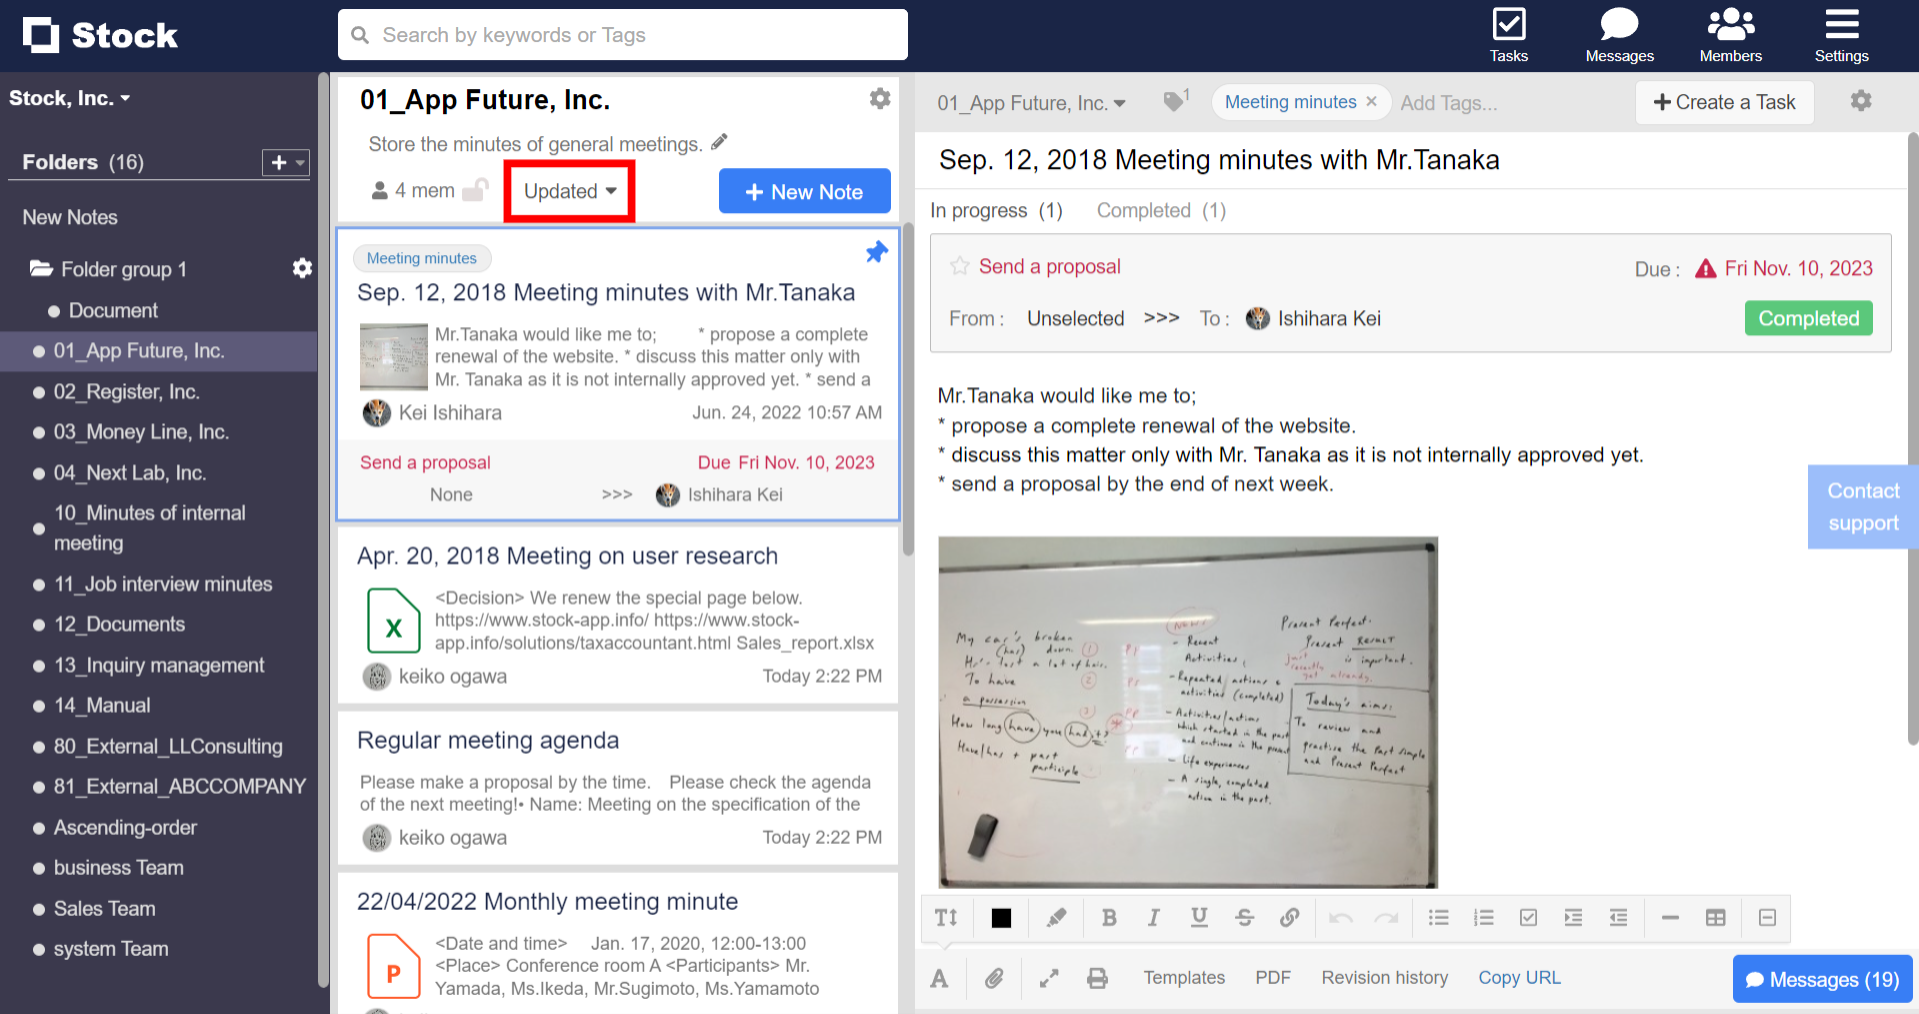
Task: Open the Updated sort dropdown
Action: coord(569,191)
